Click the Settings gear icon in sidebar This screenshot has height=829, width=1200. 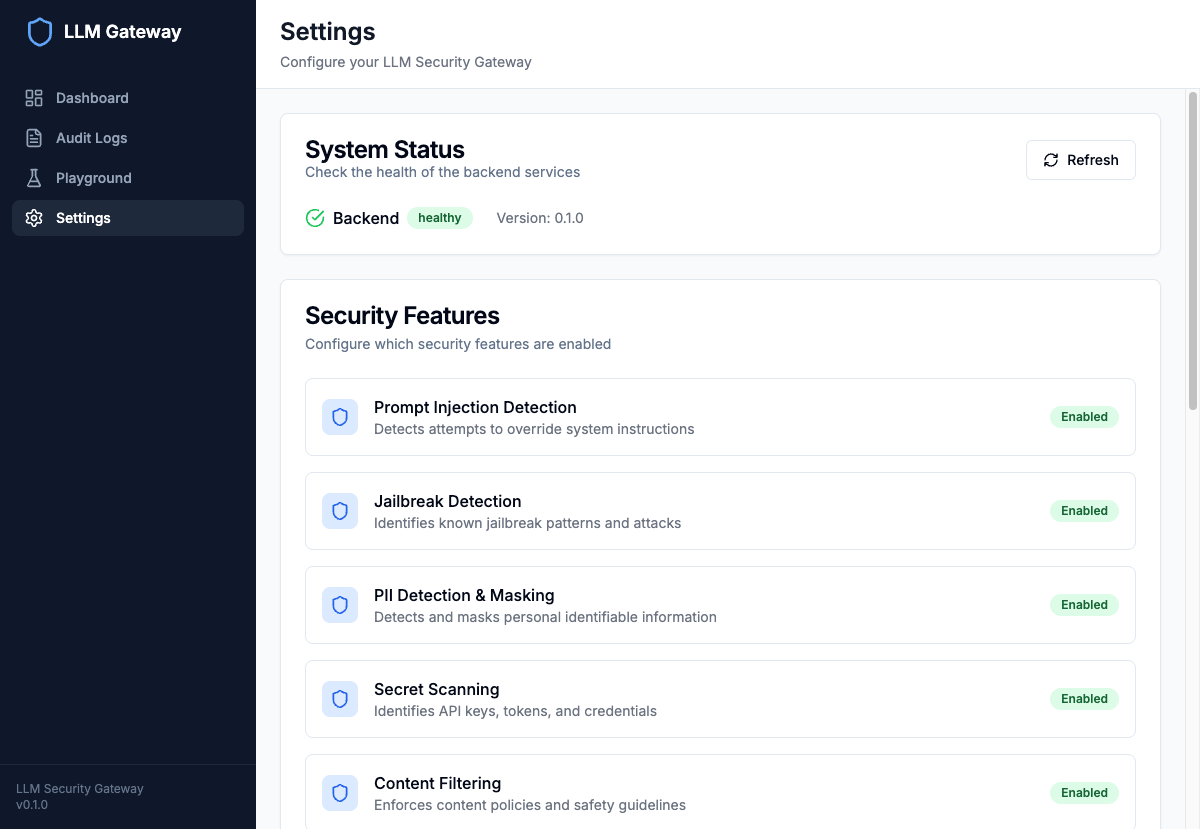[34, 218]
